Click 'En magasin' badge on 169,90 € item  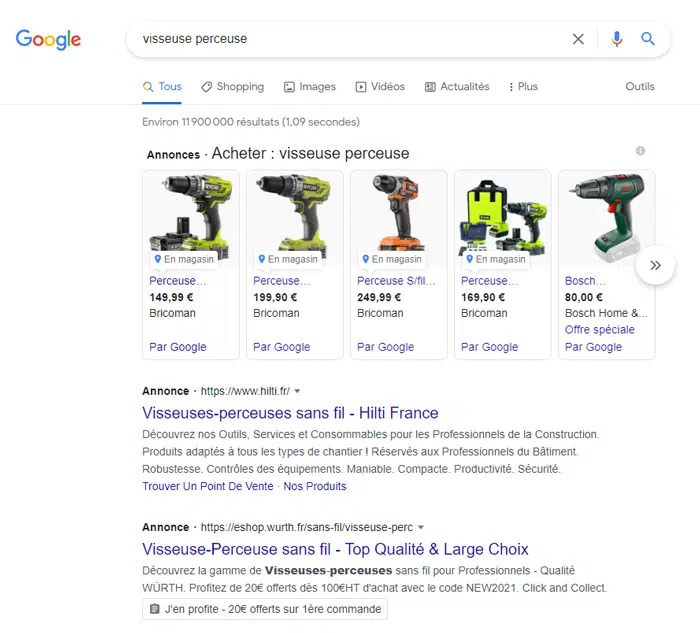[x=496, y=259]
